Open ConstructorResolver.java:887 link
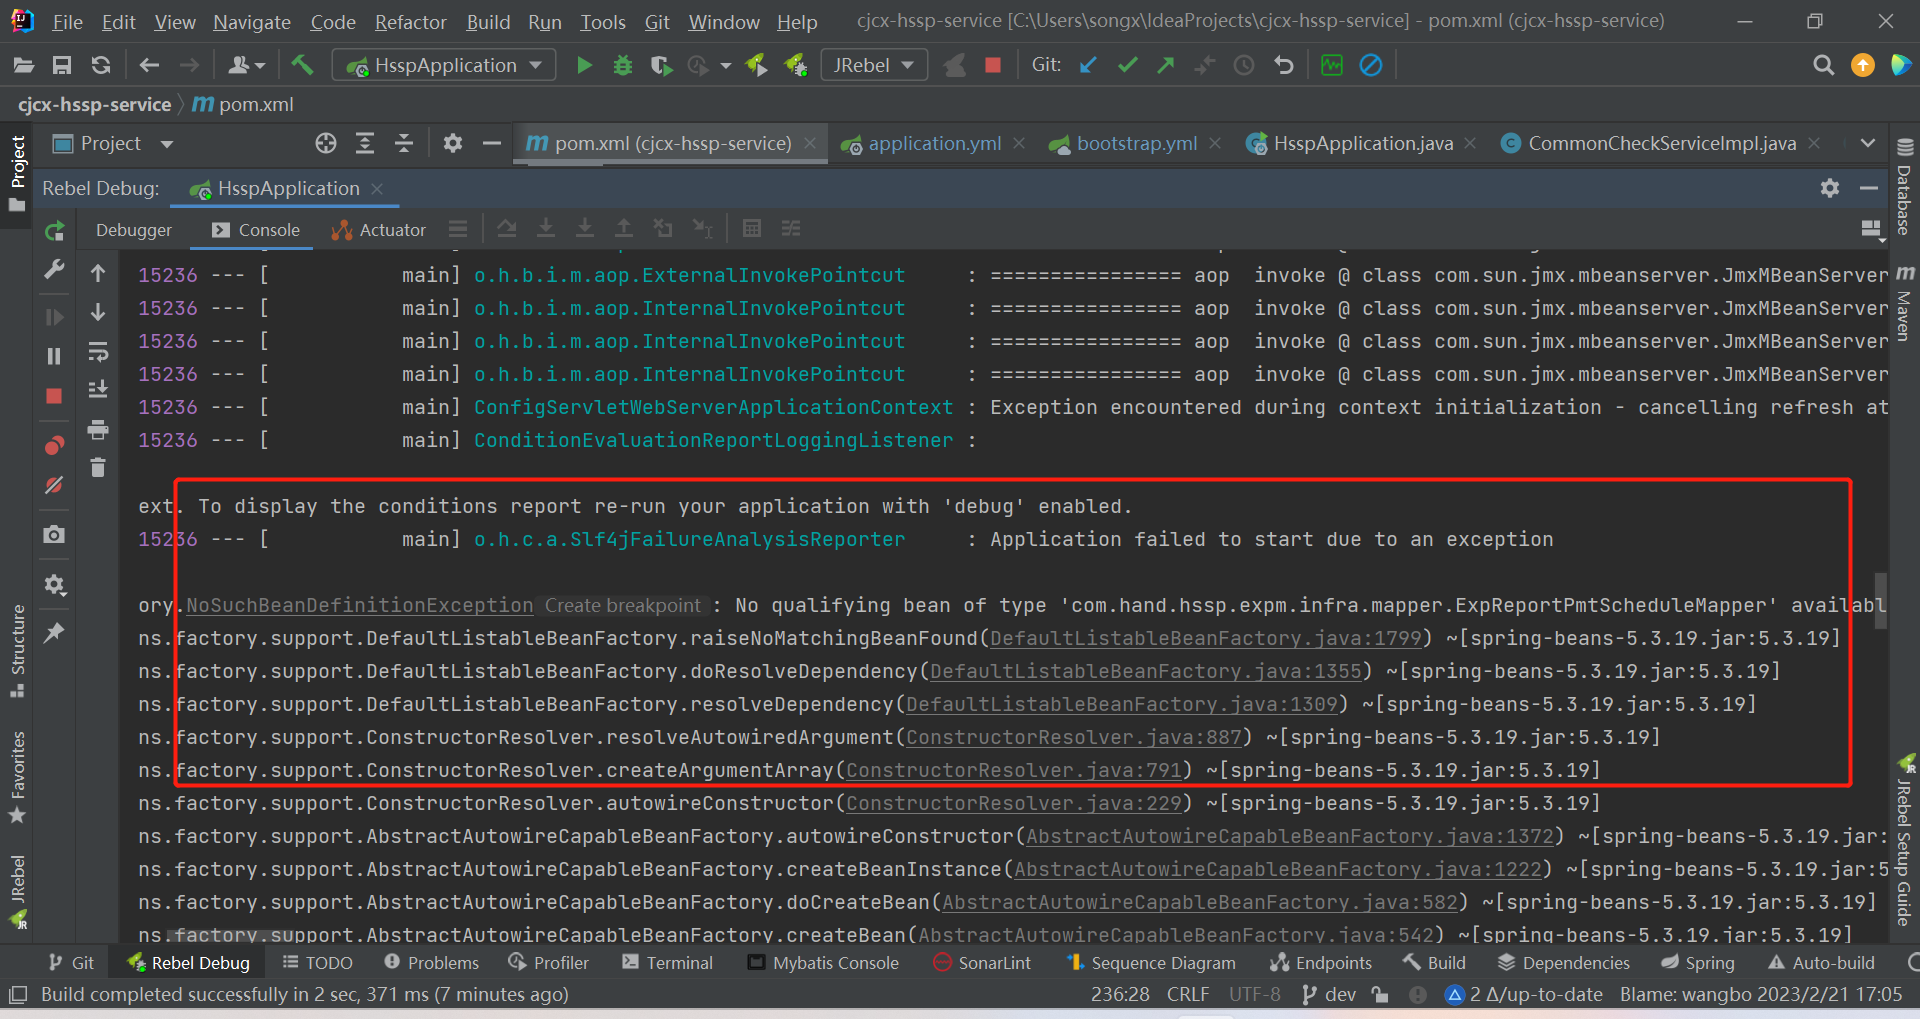Screen dimensions: 1920x1019 click(1074, 737)
